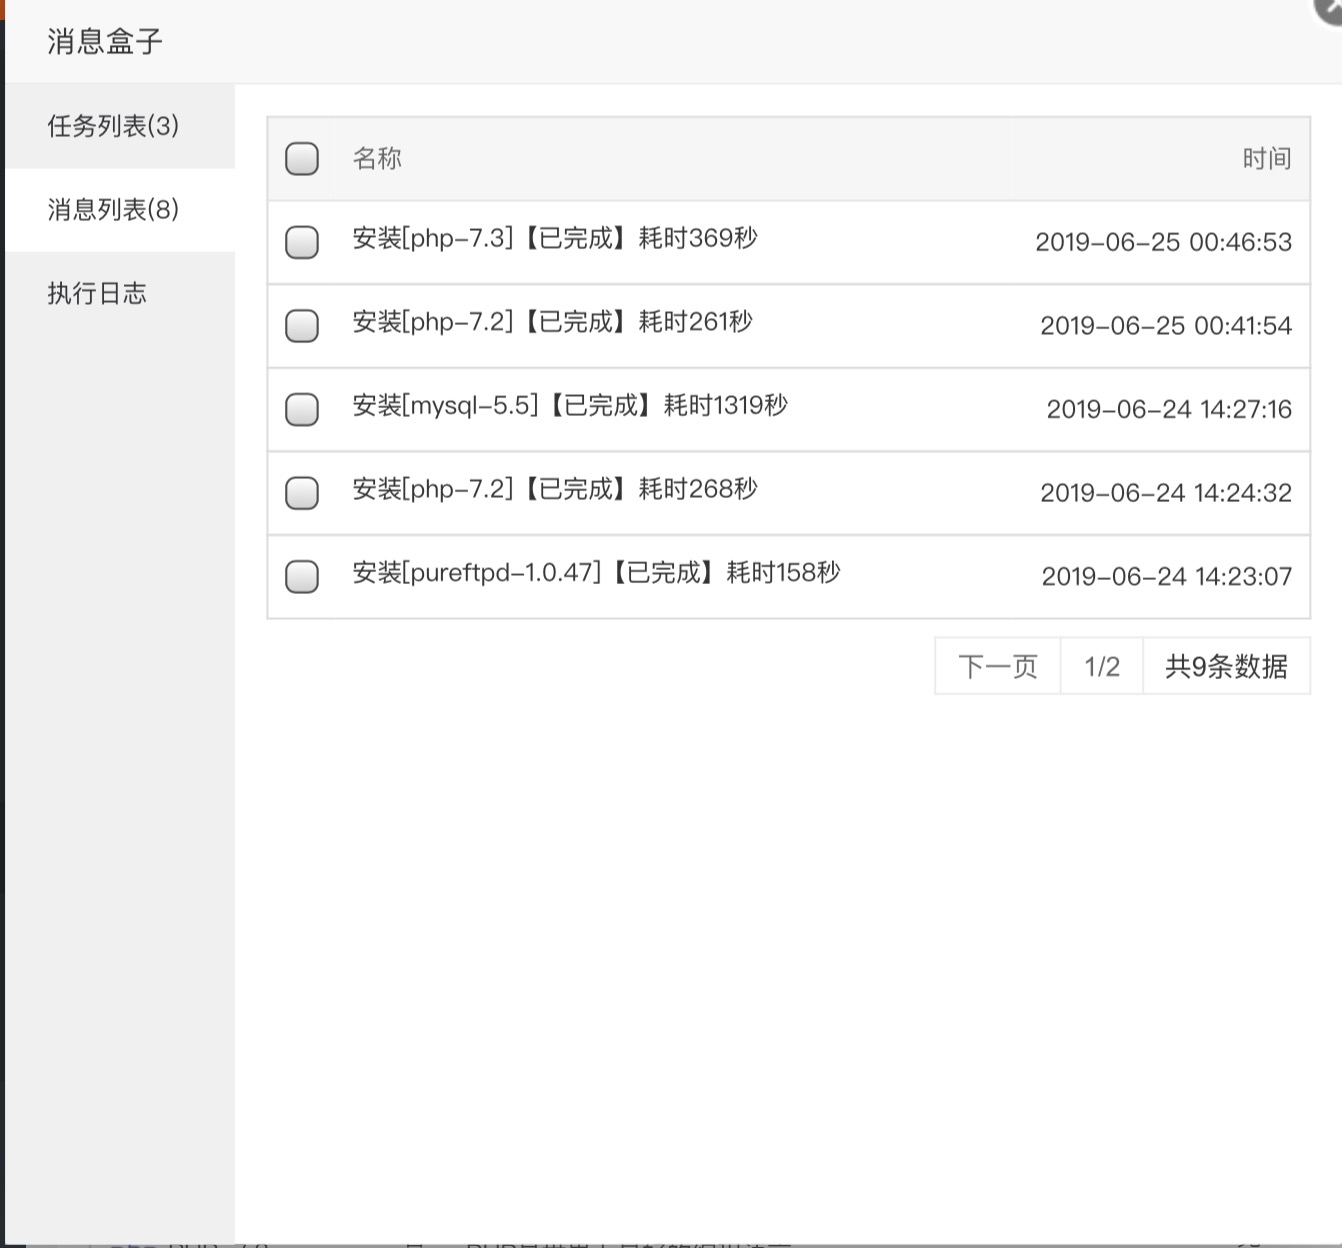Switch to 消息列表(8) tab
The height and width of the screenshot is (1248, 1342).
tap(113, 209)
